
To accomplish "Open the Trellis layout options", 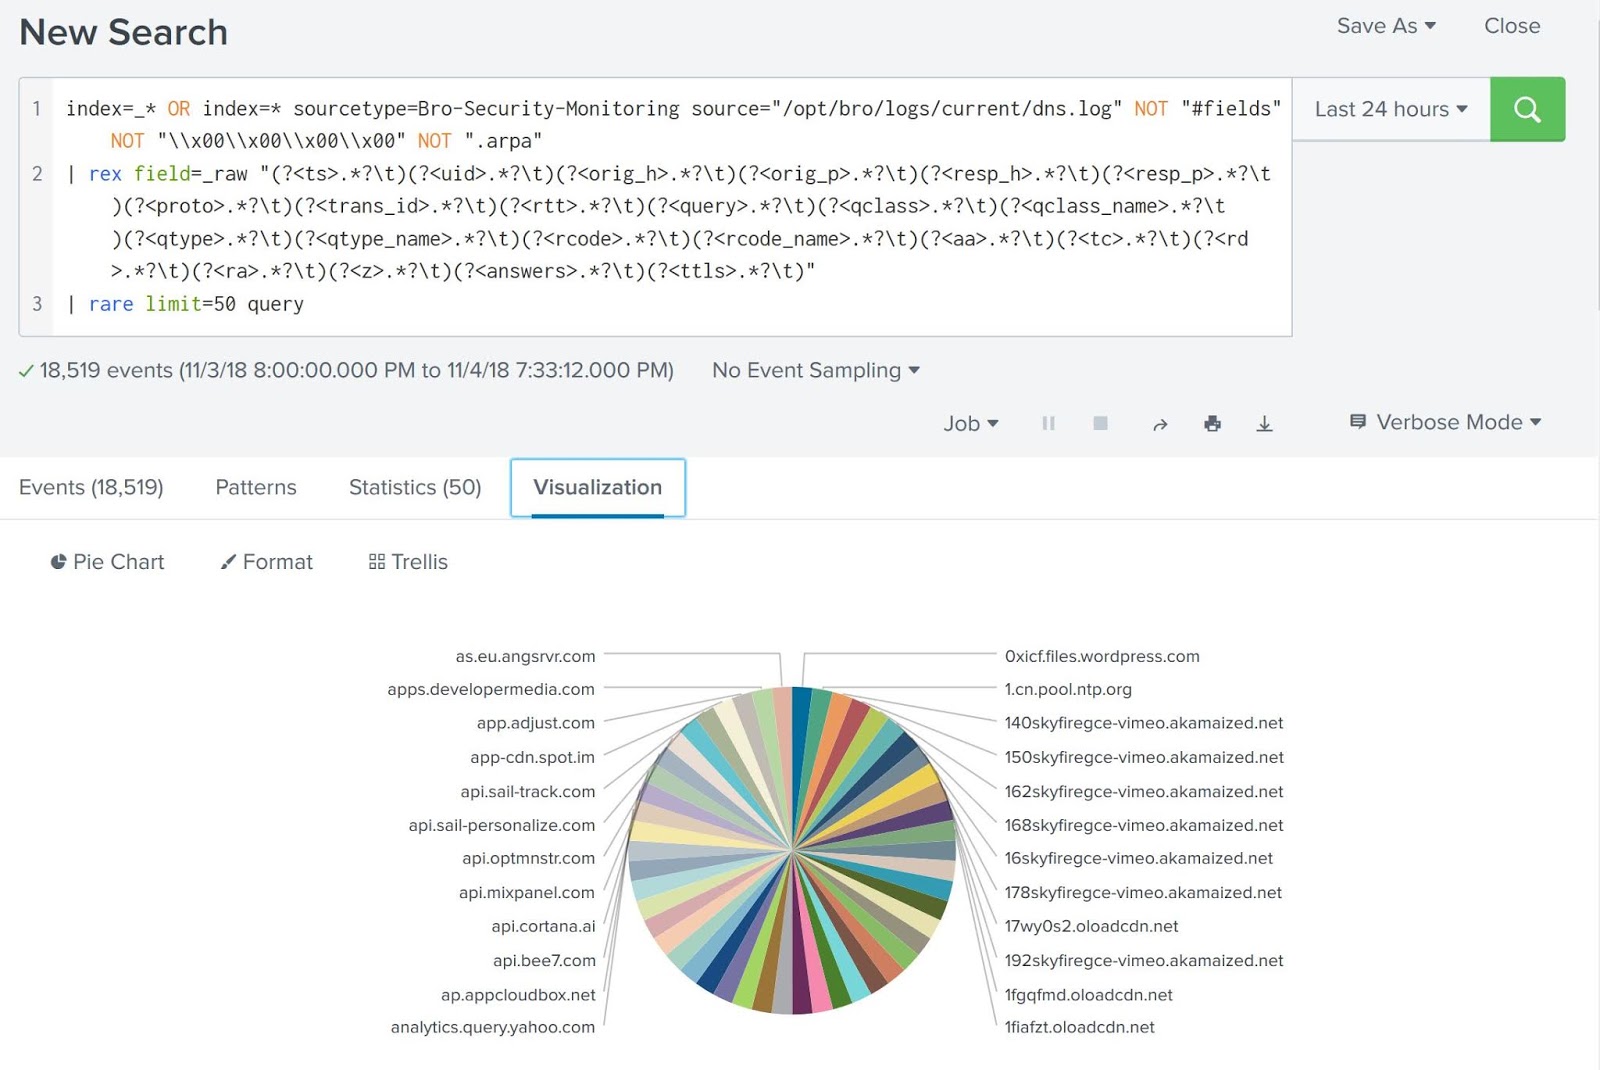I will pyautogui.click(x=407, y=561).
